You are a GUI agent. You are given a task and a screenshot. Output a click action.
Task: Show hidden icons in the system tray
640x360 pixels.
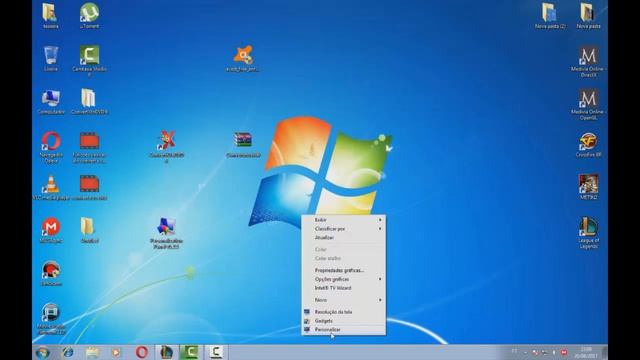pyautogui.click(x=525, y=352)
